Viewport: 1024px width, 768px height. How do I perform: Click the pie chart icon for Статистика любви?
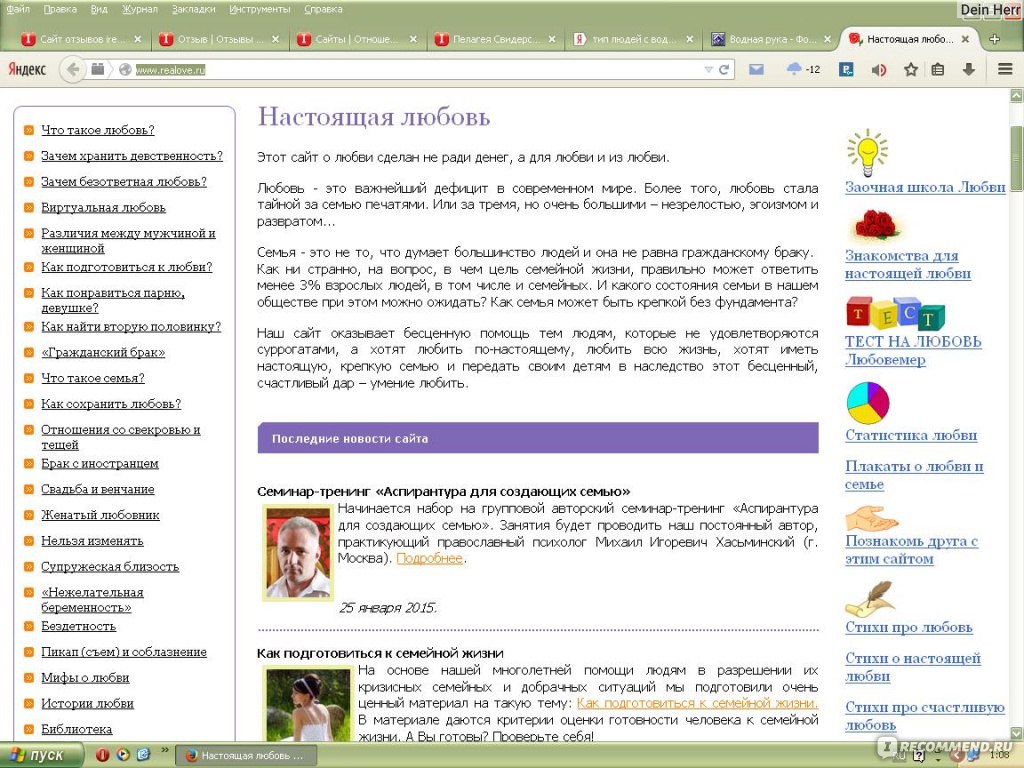point(867,403)
